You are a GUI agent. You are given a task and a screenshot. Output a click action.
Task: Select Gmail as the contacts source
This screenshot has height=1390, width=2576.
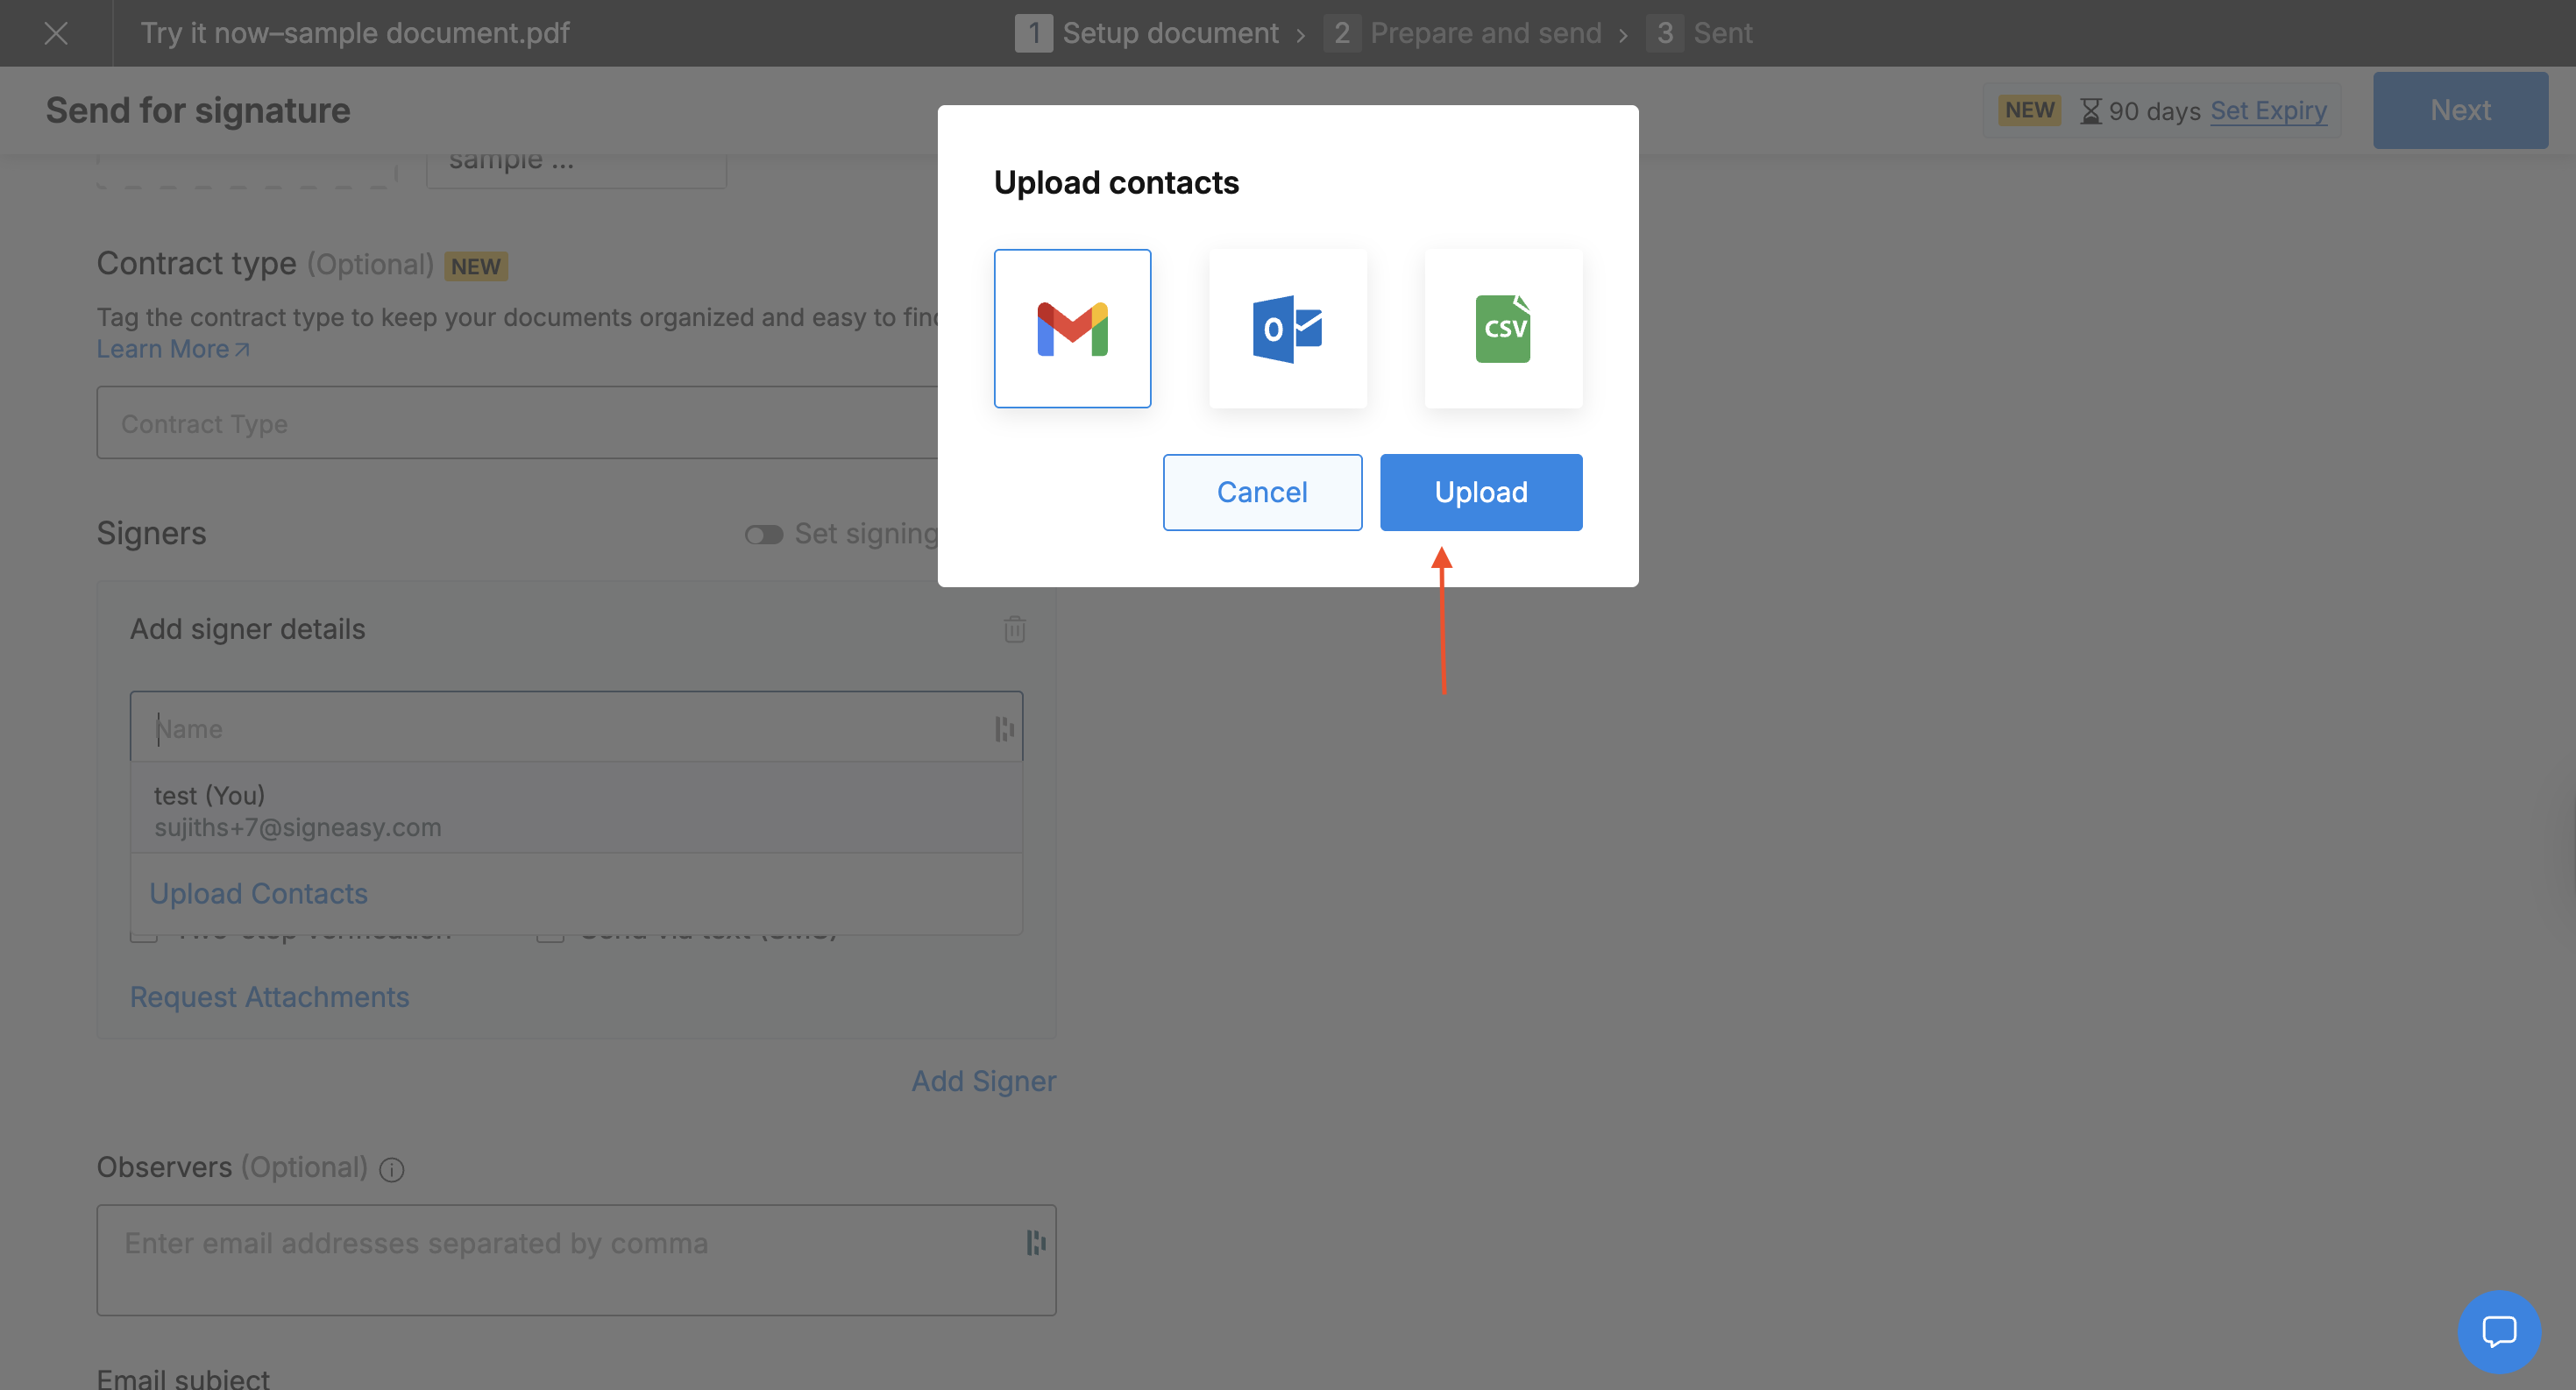tap(1072, 328)
